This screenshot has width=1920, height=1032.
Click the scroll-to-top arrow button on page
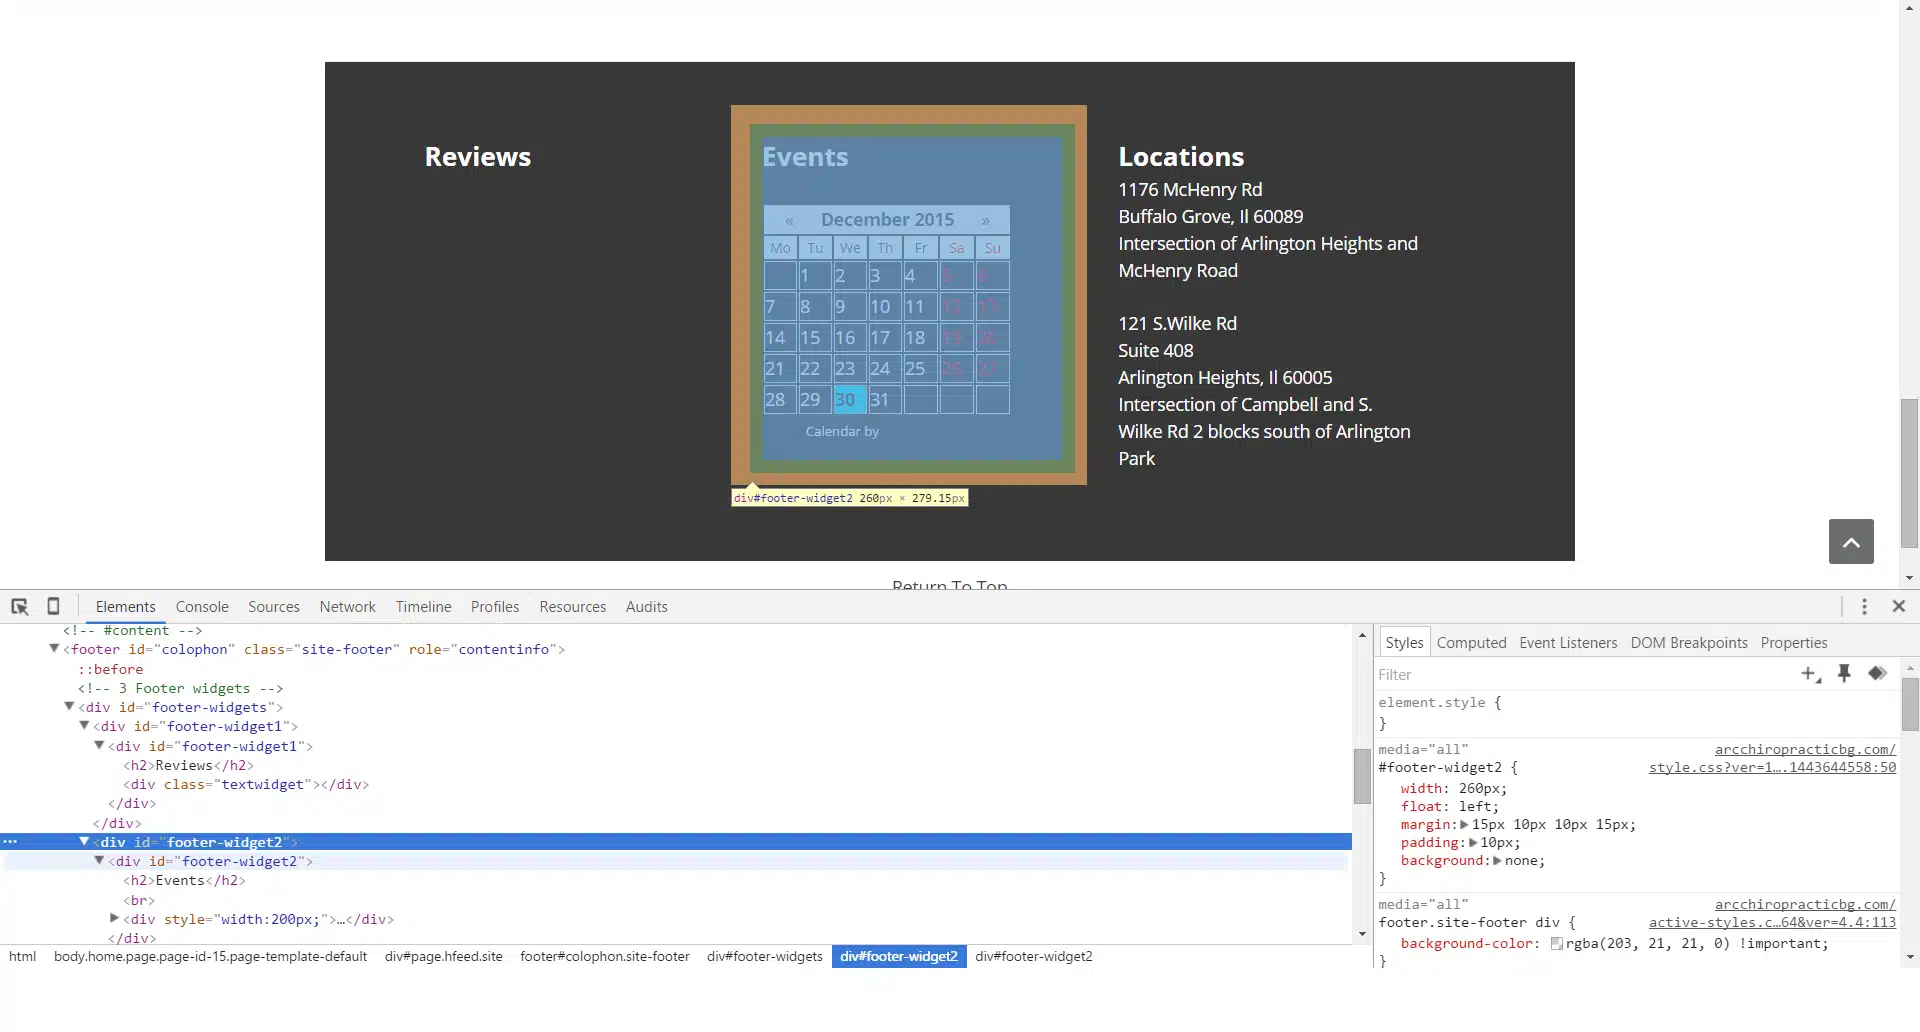tap(1851, 542)
